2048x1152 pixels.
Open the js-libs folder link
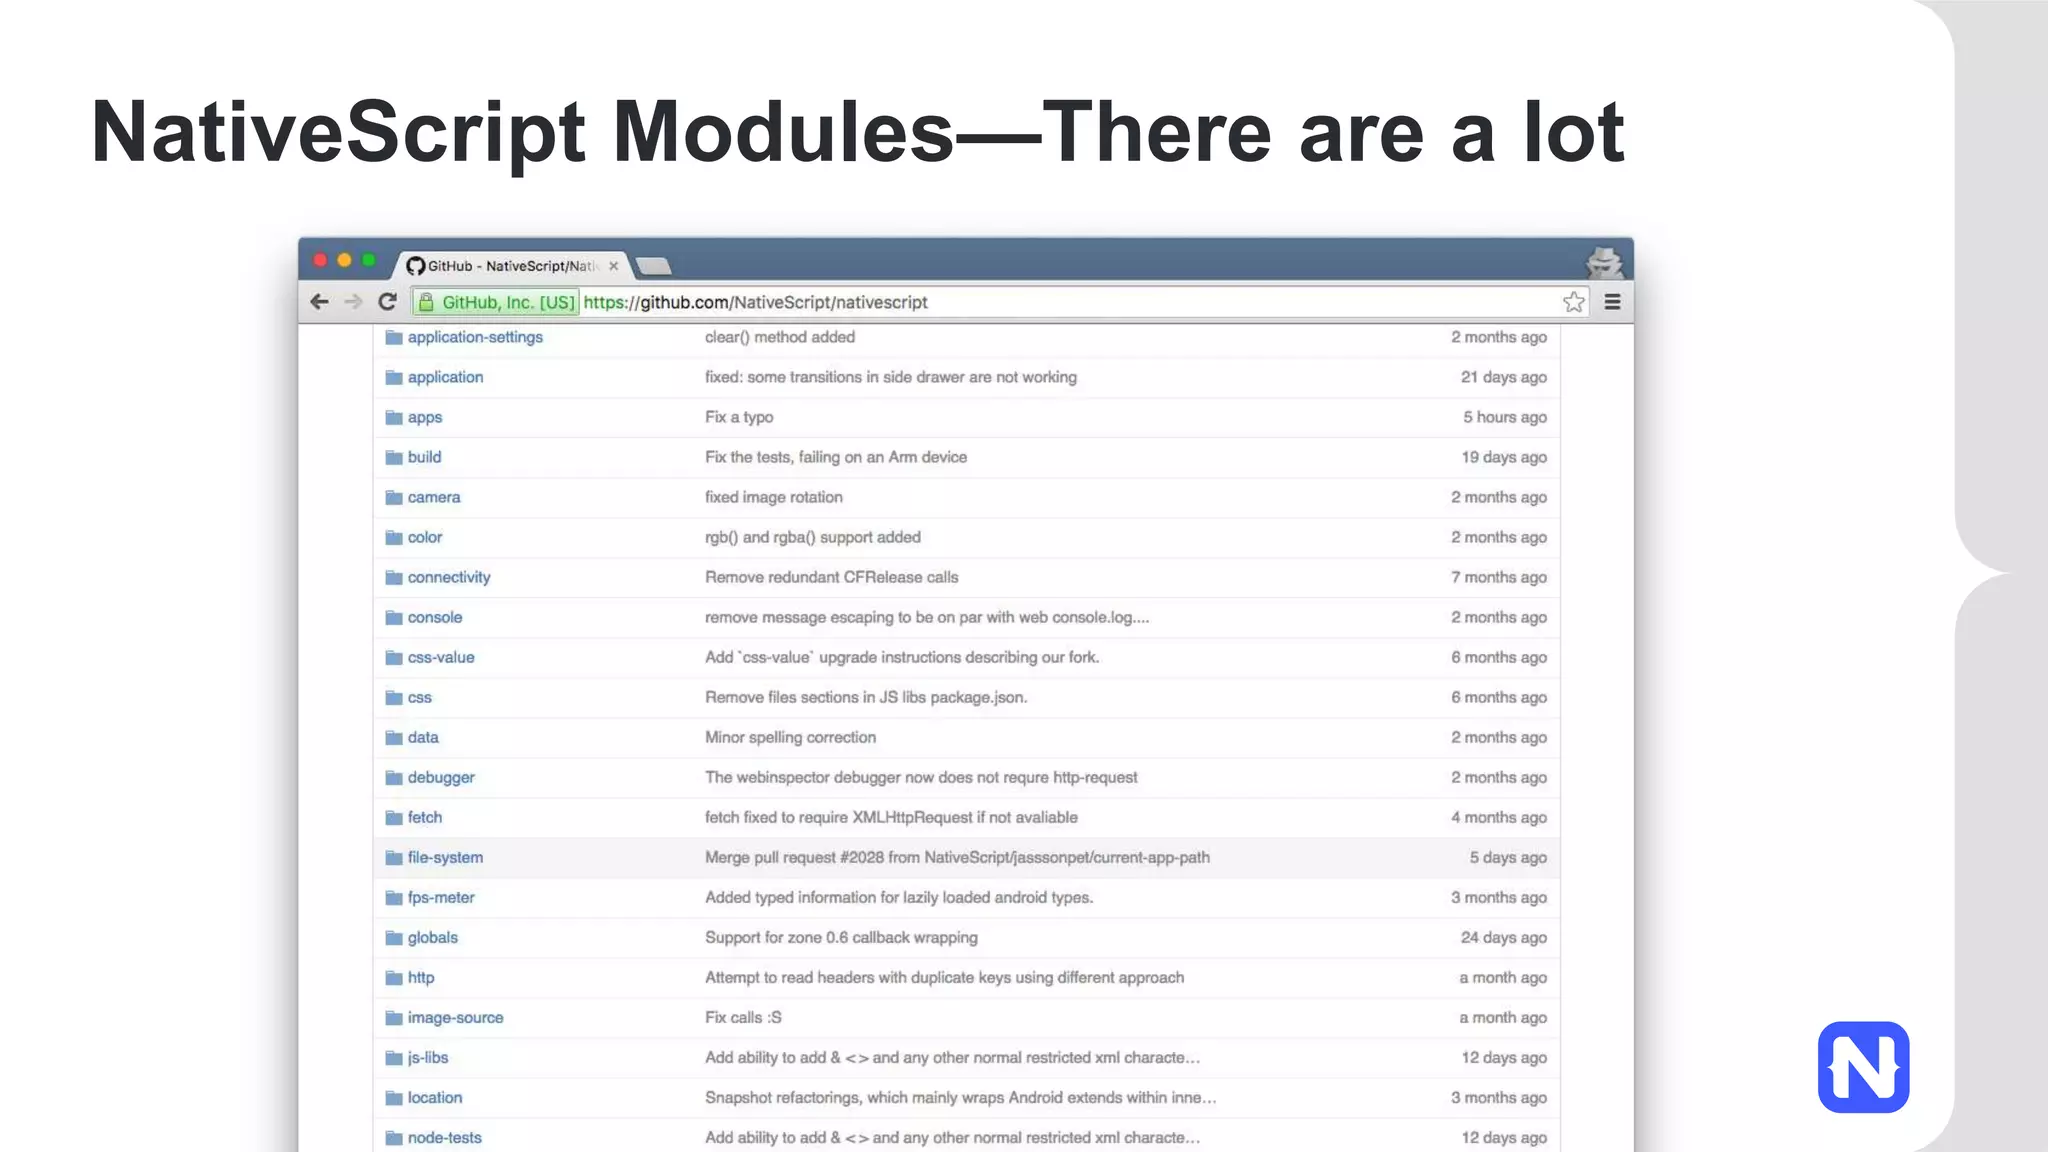[428, 1057]
